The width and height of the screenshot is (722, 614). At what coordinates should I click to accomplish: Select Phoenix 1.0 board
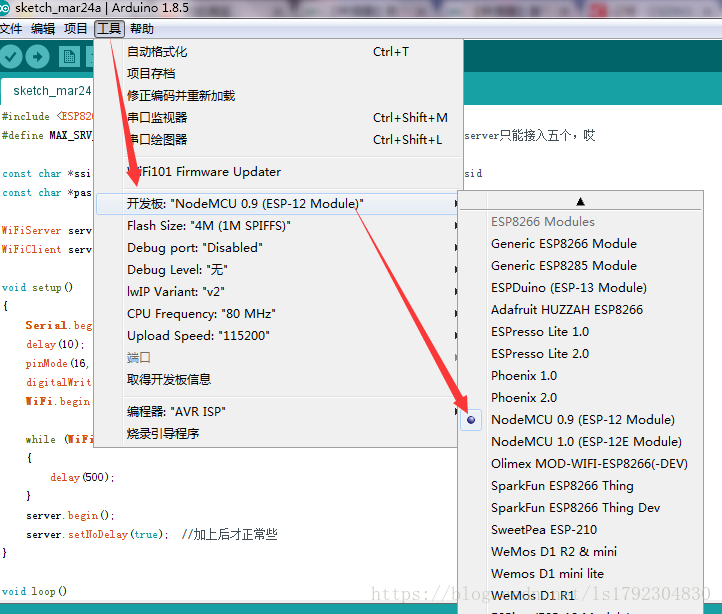pos(524,376)
